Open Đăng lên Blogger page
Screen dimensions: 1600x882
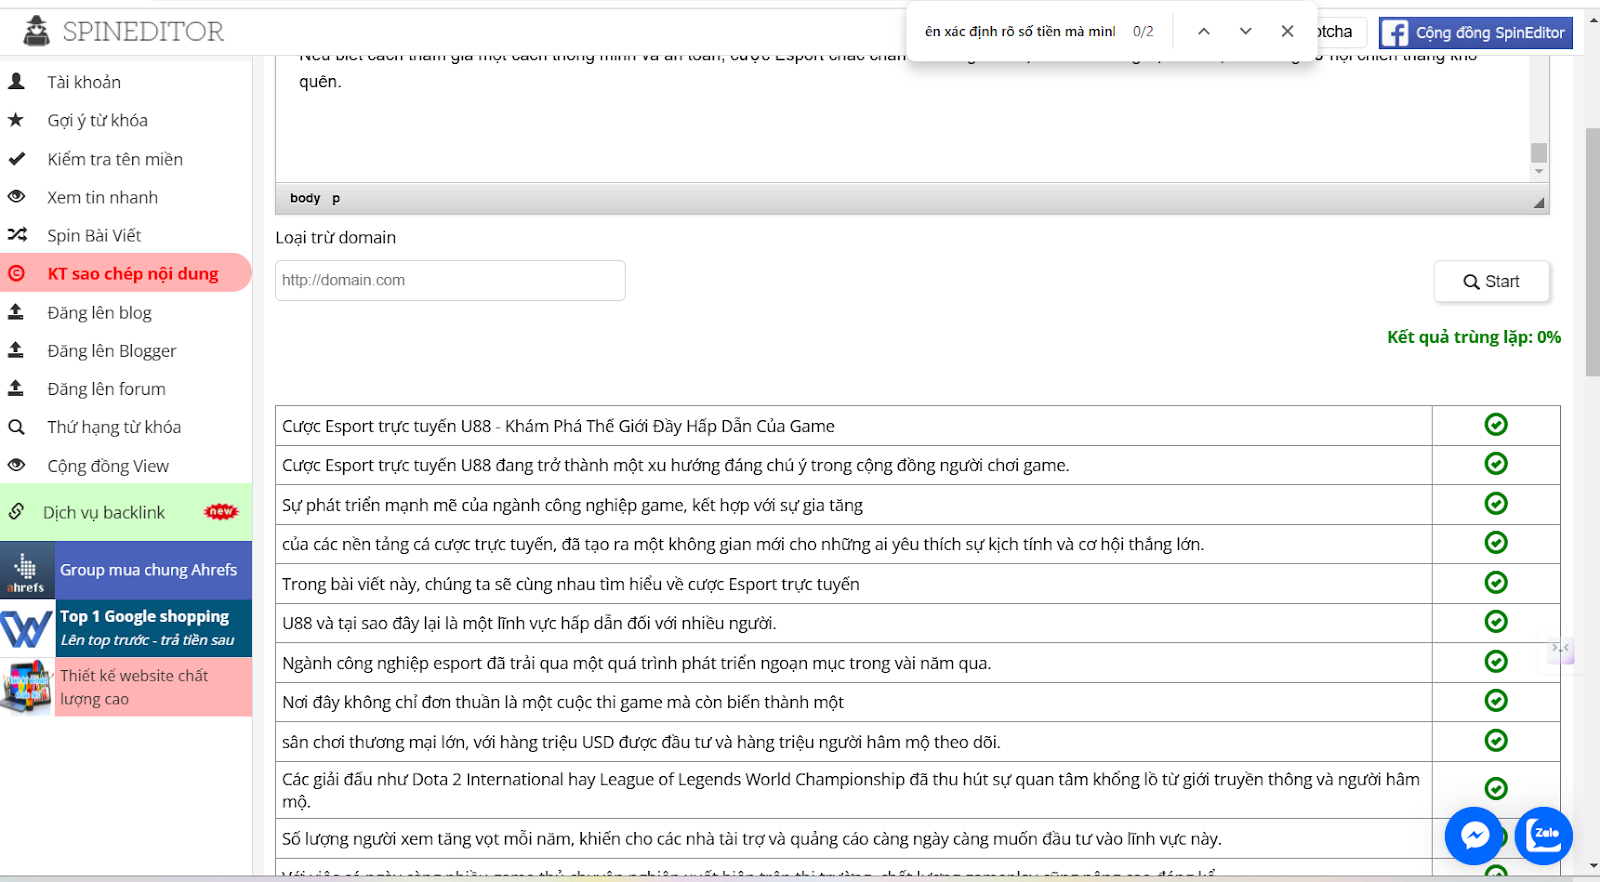point(111,351)
